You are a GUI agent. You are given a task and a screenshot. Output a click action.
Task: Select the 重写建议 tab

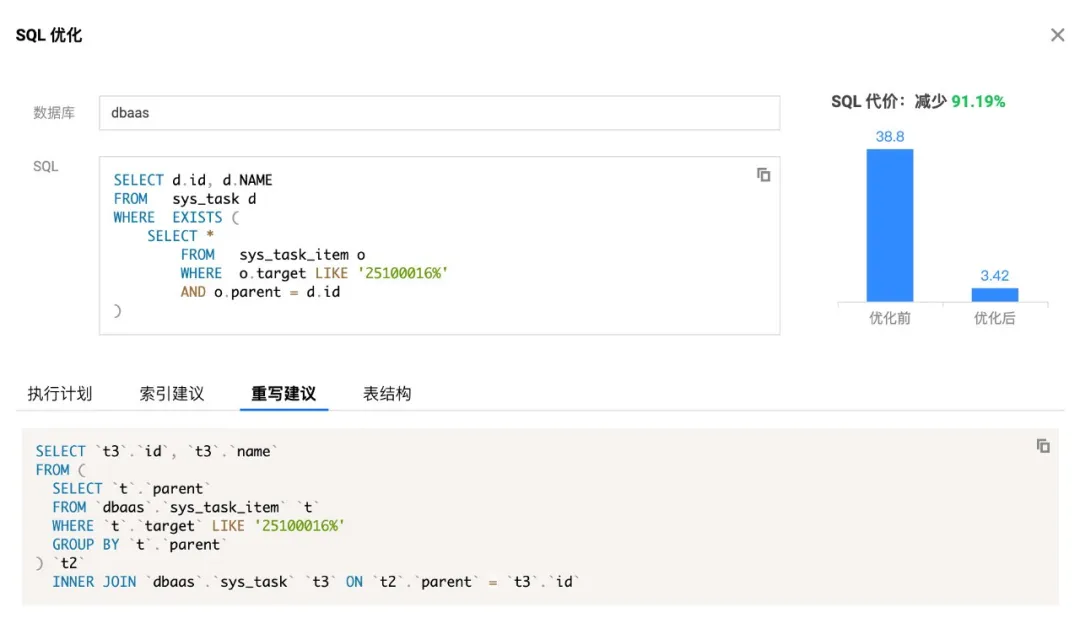click(x=284, y=394)
